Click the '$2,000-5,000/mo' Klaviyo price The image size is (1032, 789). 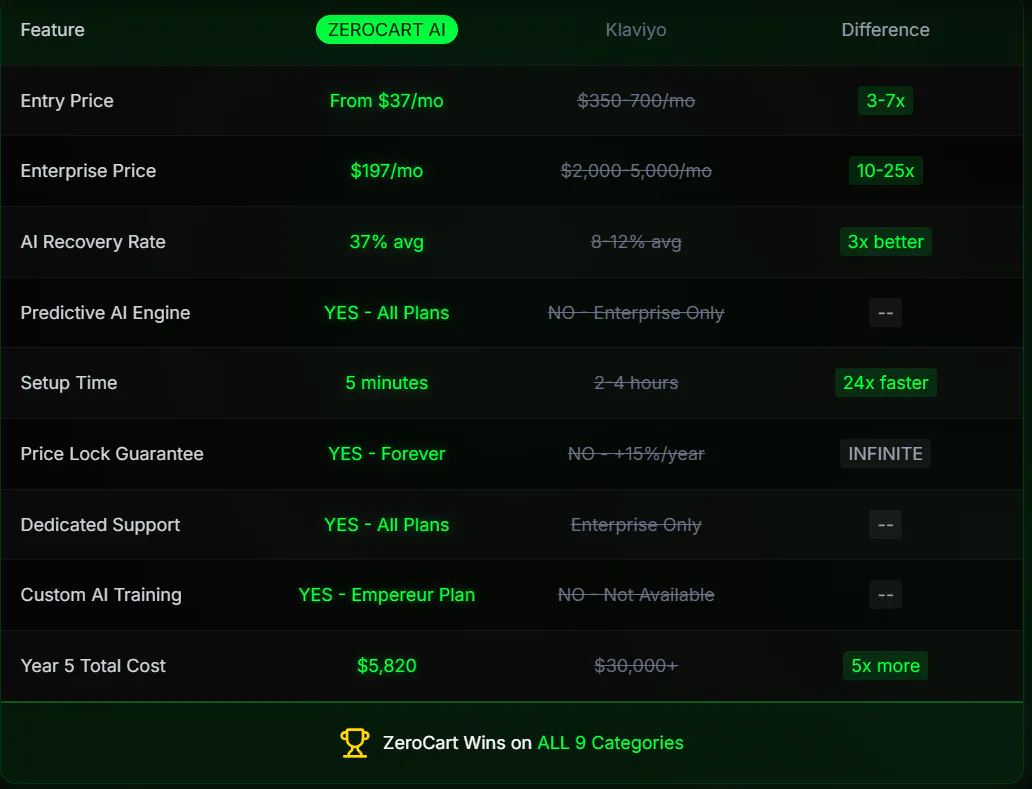tap(636, 170)
